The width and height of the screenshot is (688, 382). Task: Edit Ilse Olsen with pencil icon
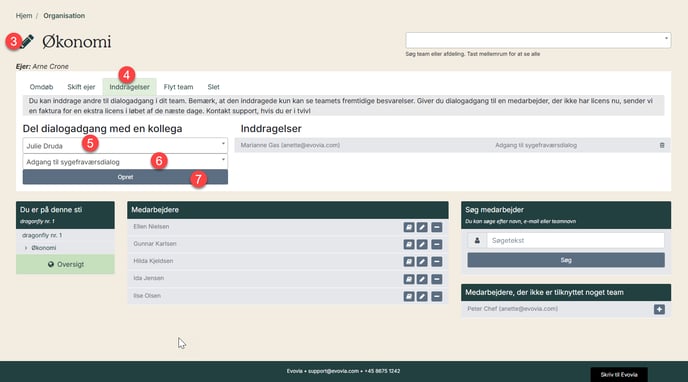(x=422, y=296)
